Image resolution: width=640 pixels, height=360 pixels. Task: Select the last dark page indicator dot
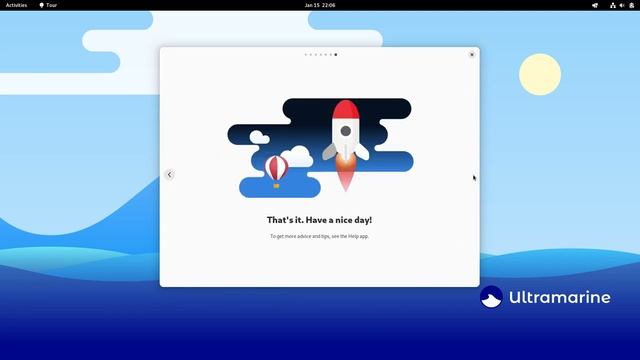tap(336, 55)
